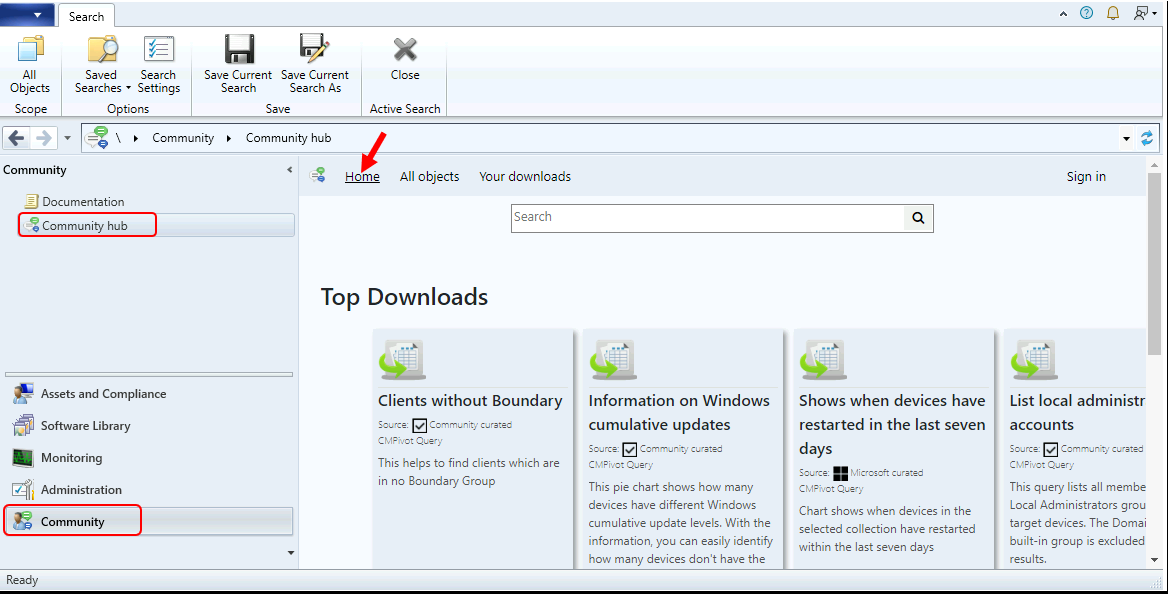Click Community in the breadcrumb path
This screenshot has height=595, width=1168.
click(x=183, y=138)
